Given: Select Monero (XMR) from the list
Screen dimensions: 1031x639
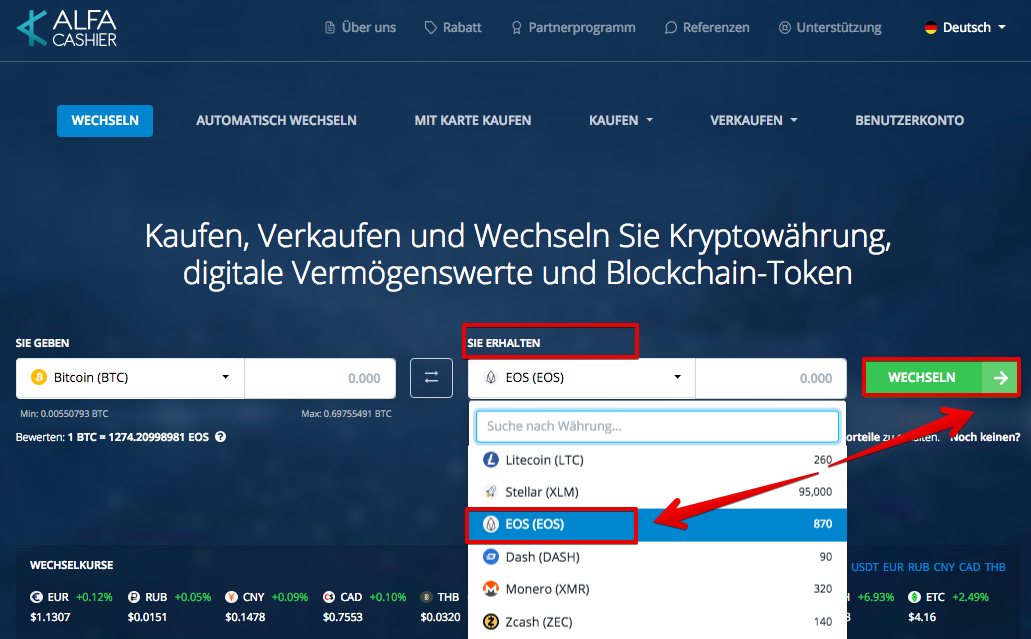Looking at the screenshot, I should (x=658, y=589).
